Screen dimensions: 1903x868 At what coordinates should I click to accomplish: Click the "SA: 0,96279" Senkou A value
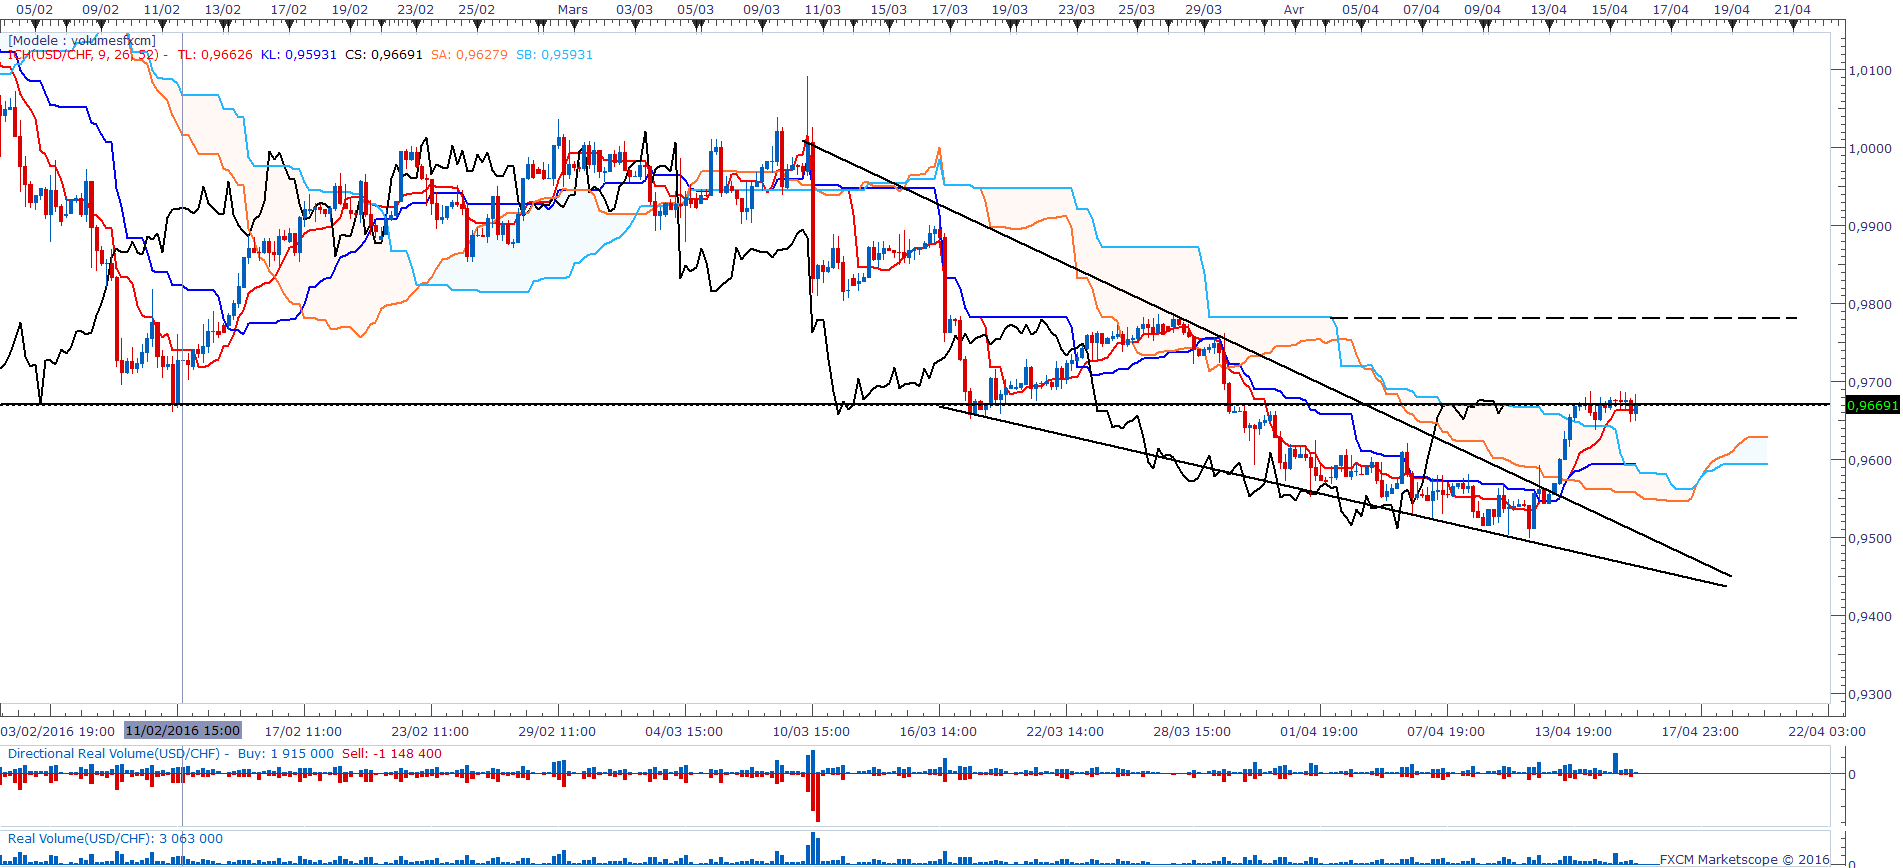click(x=470, y=55)
